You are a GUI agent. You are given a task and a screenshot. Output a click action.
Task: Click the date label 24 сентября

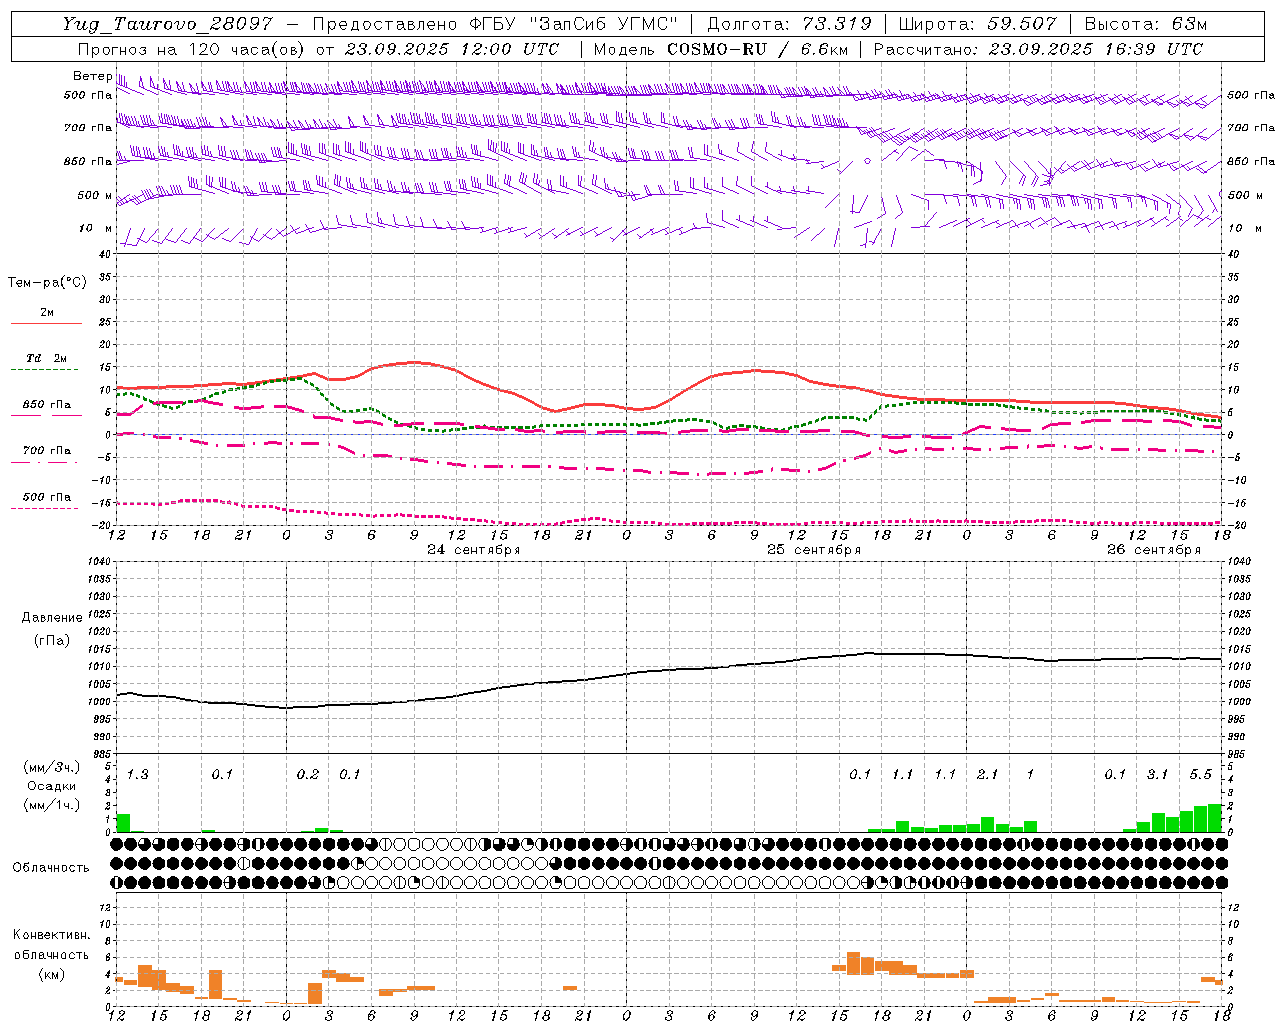point(474,550)
